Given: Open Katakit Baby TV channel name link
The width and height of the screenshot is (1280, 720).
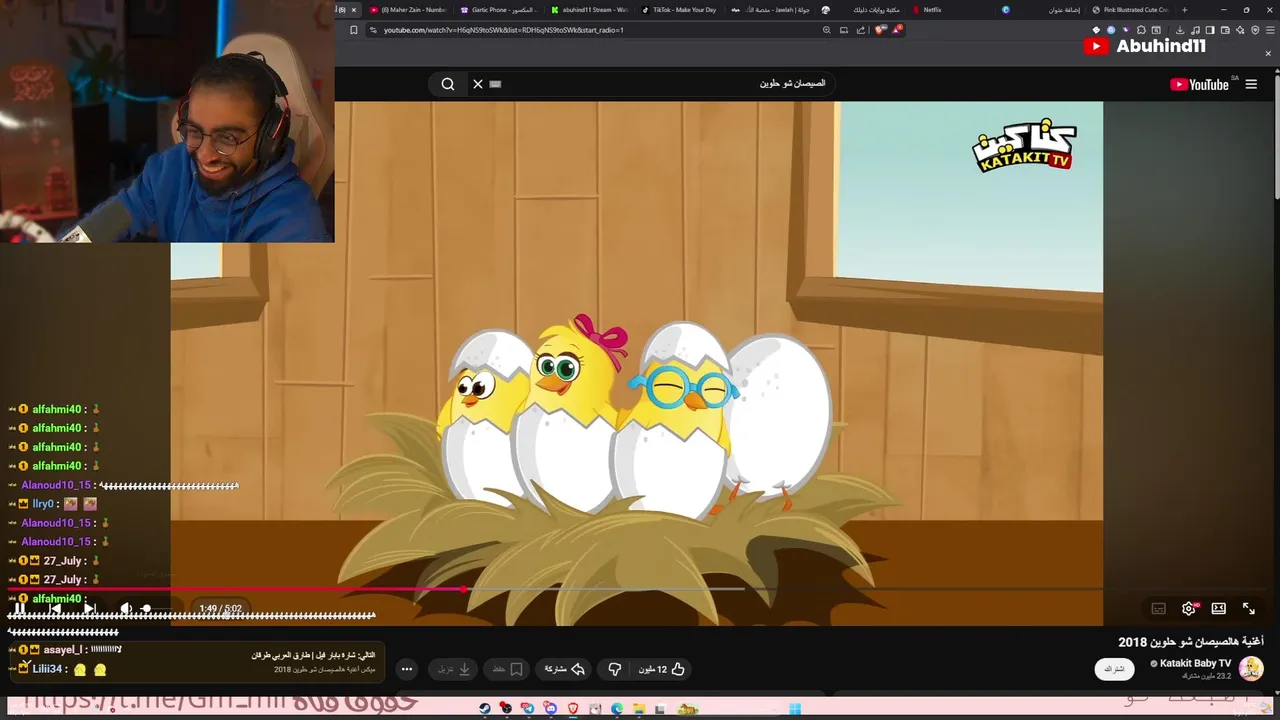Looking at the screenshot, I should click(1194, 664).
